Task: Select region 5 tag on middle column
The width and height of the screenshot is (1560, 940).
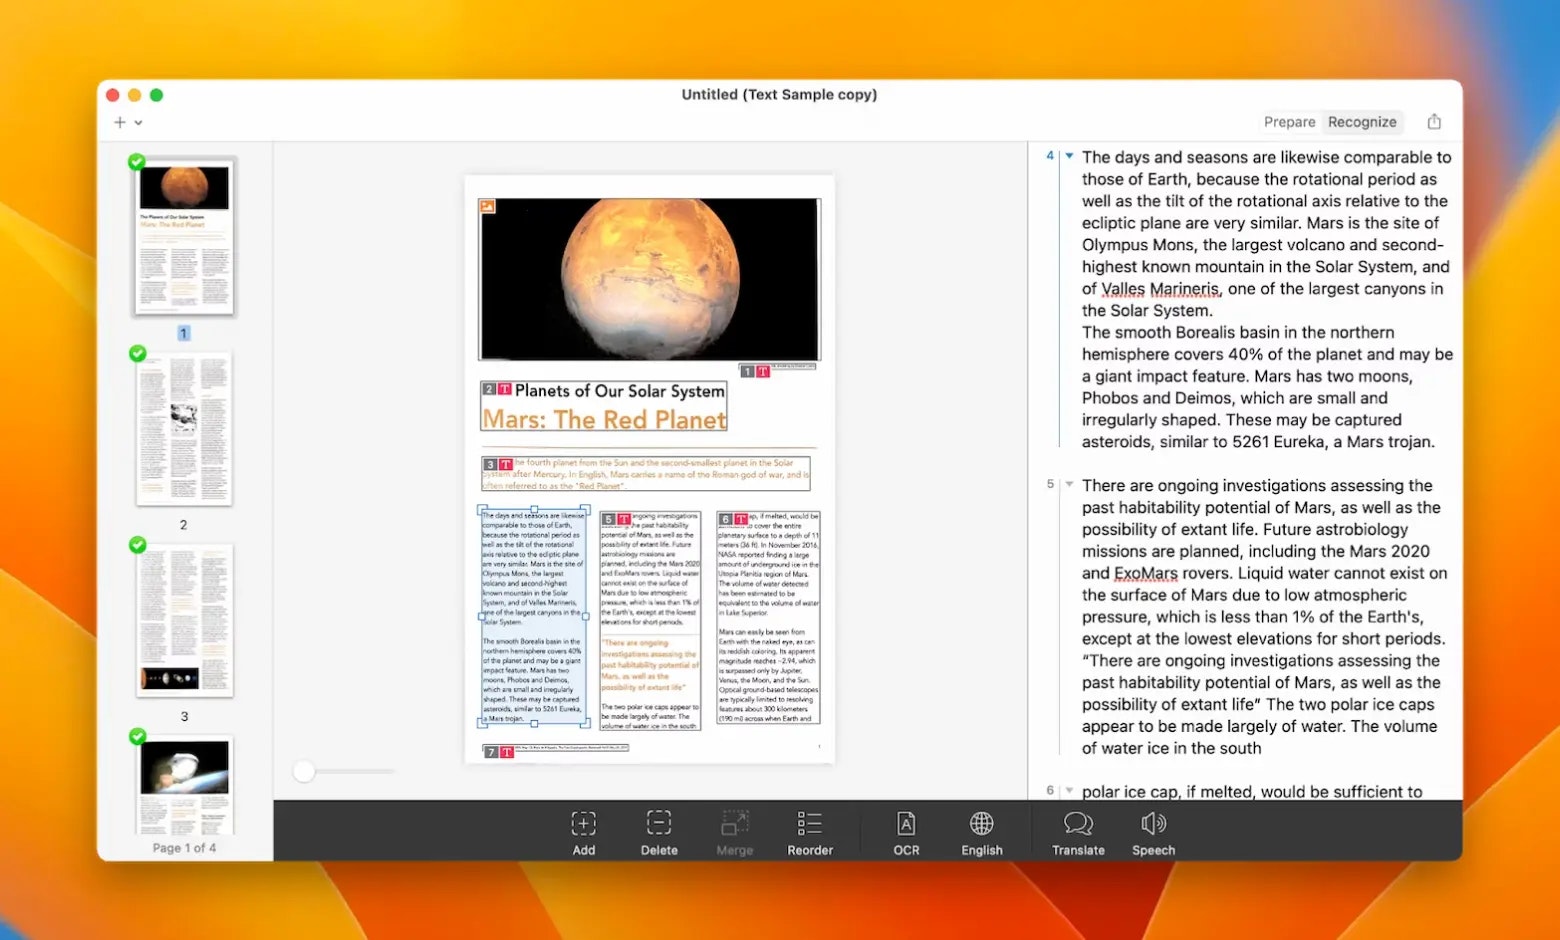Action: [x=616, y=519]
